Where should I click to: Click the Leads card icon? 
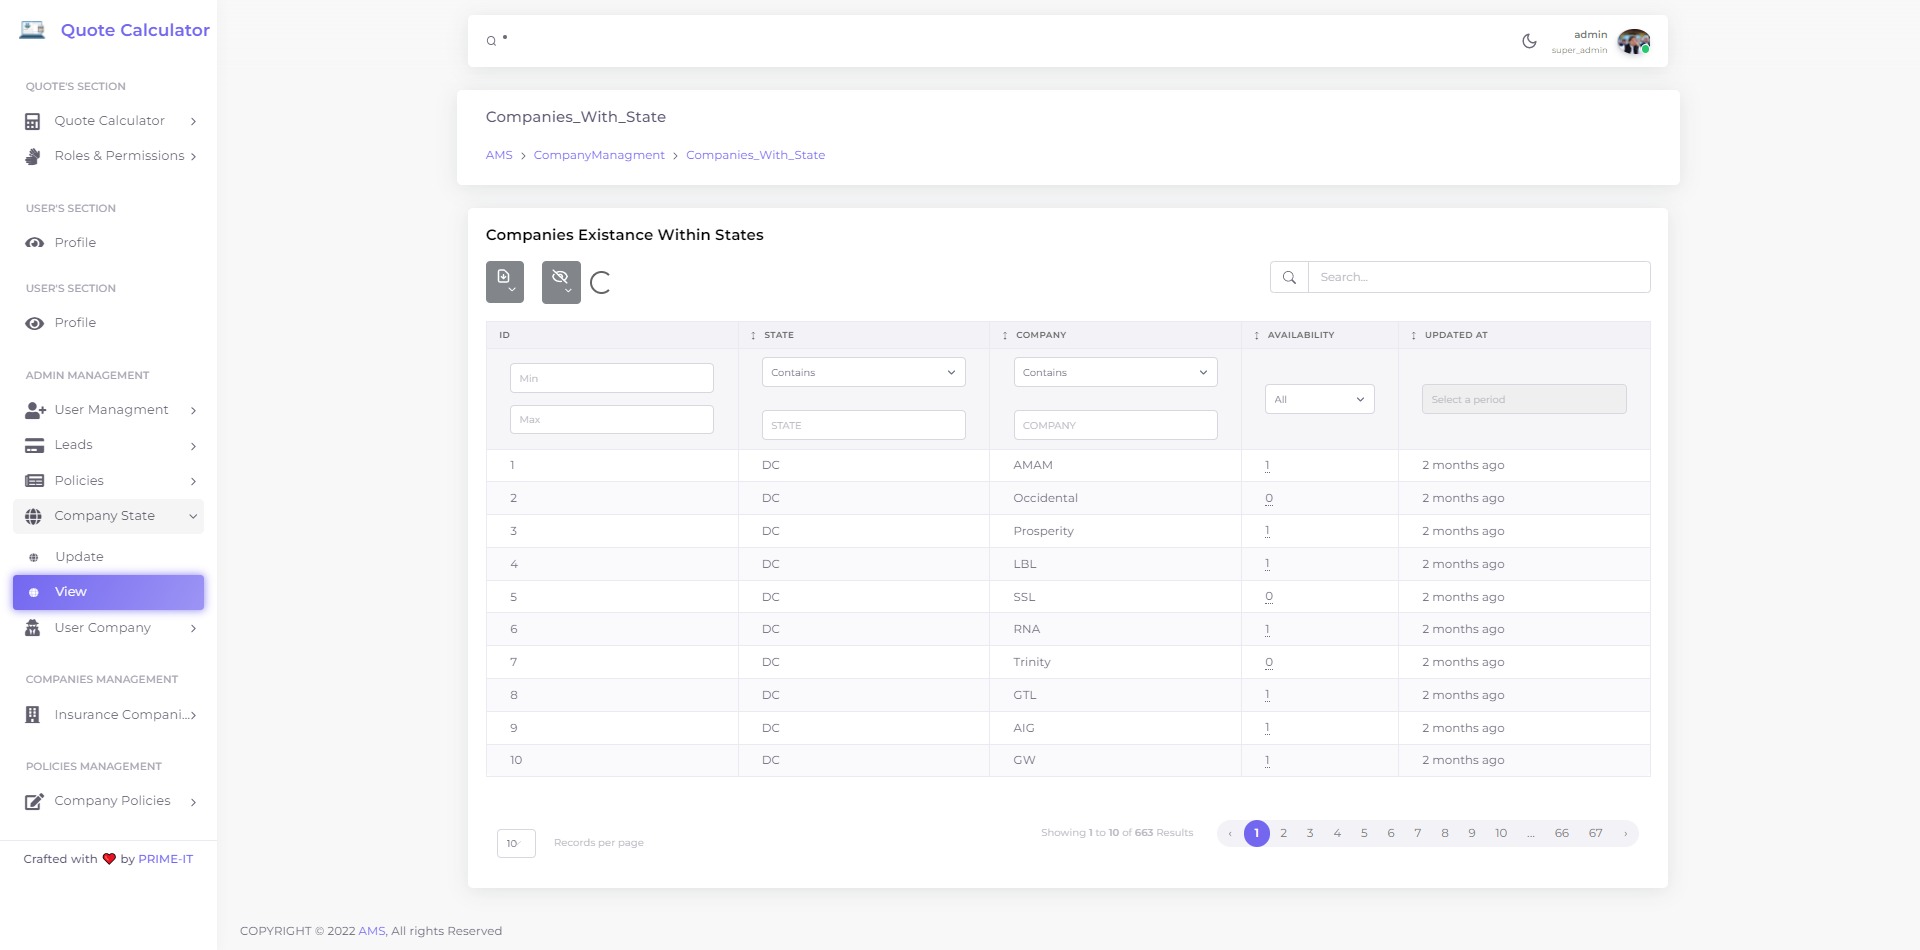(x=34, y=445)
